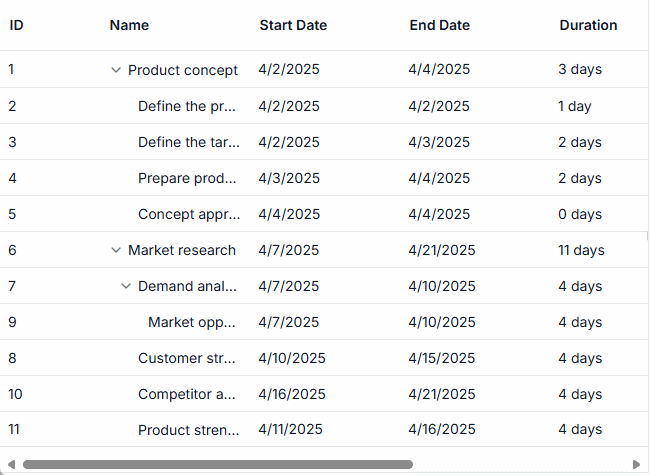The width and height of the screenshot is (650, 475).
Task: Collapse the Market research row
Action: tap(116, 250)
